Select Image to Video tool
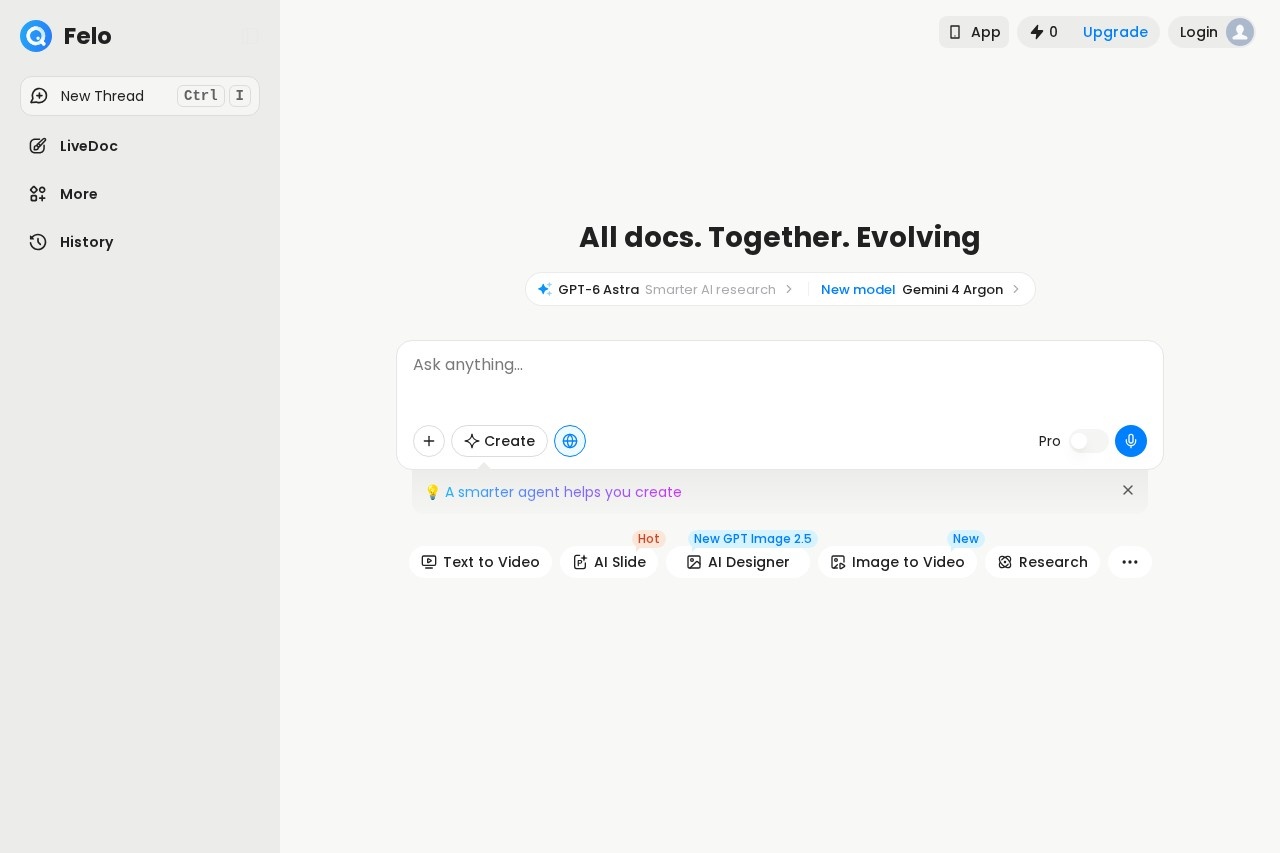 [x=897, y=562]
